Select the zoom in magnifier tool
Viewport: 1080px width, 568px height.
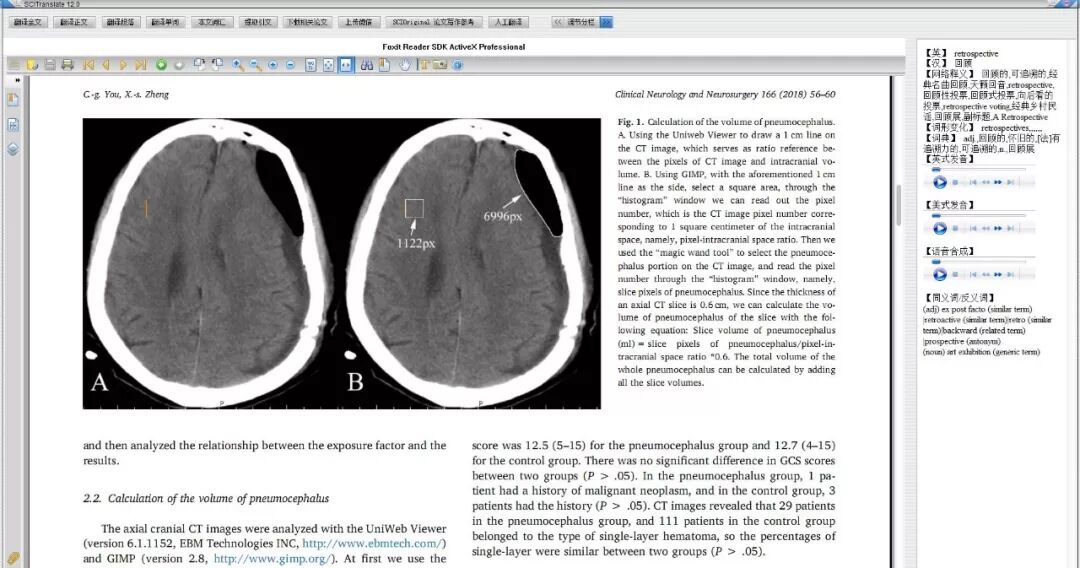point(238,65)
